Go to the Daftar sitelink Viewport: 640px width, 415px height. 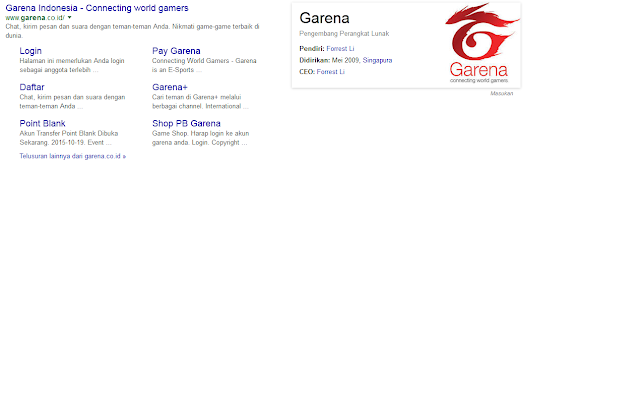[x=32, y=87]
